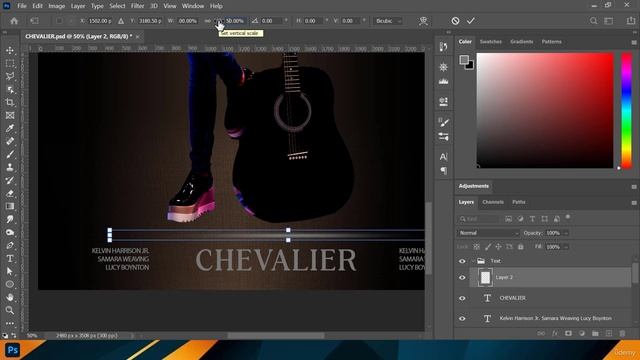Image resolution: width=640 pixels, height=360 pixels.
Task: Select the Gradient tool
Action: (x=10, y=206)
